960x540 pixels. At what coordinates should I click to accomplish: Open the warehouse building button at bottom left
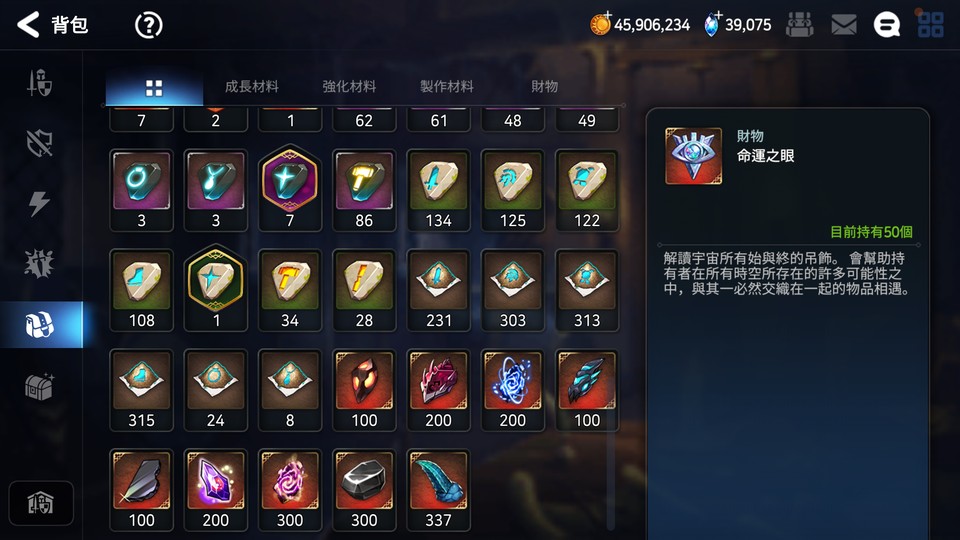(x=41, y=503)
